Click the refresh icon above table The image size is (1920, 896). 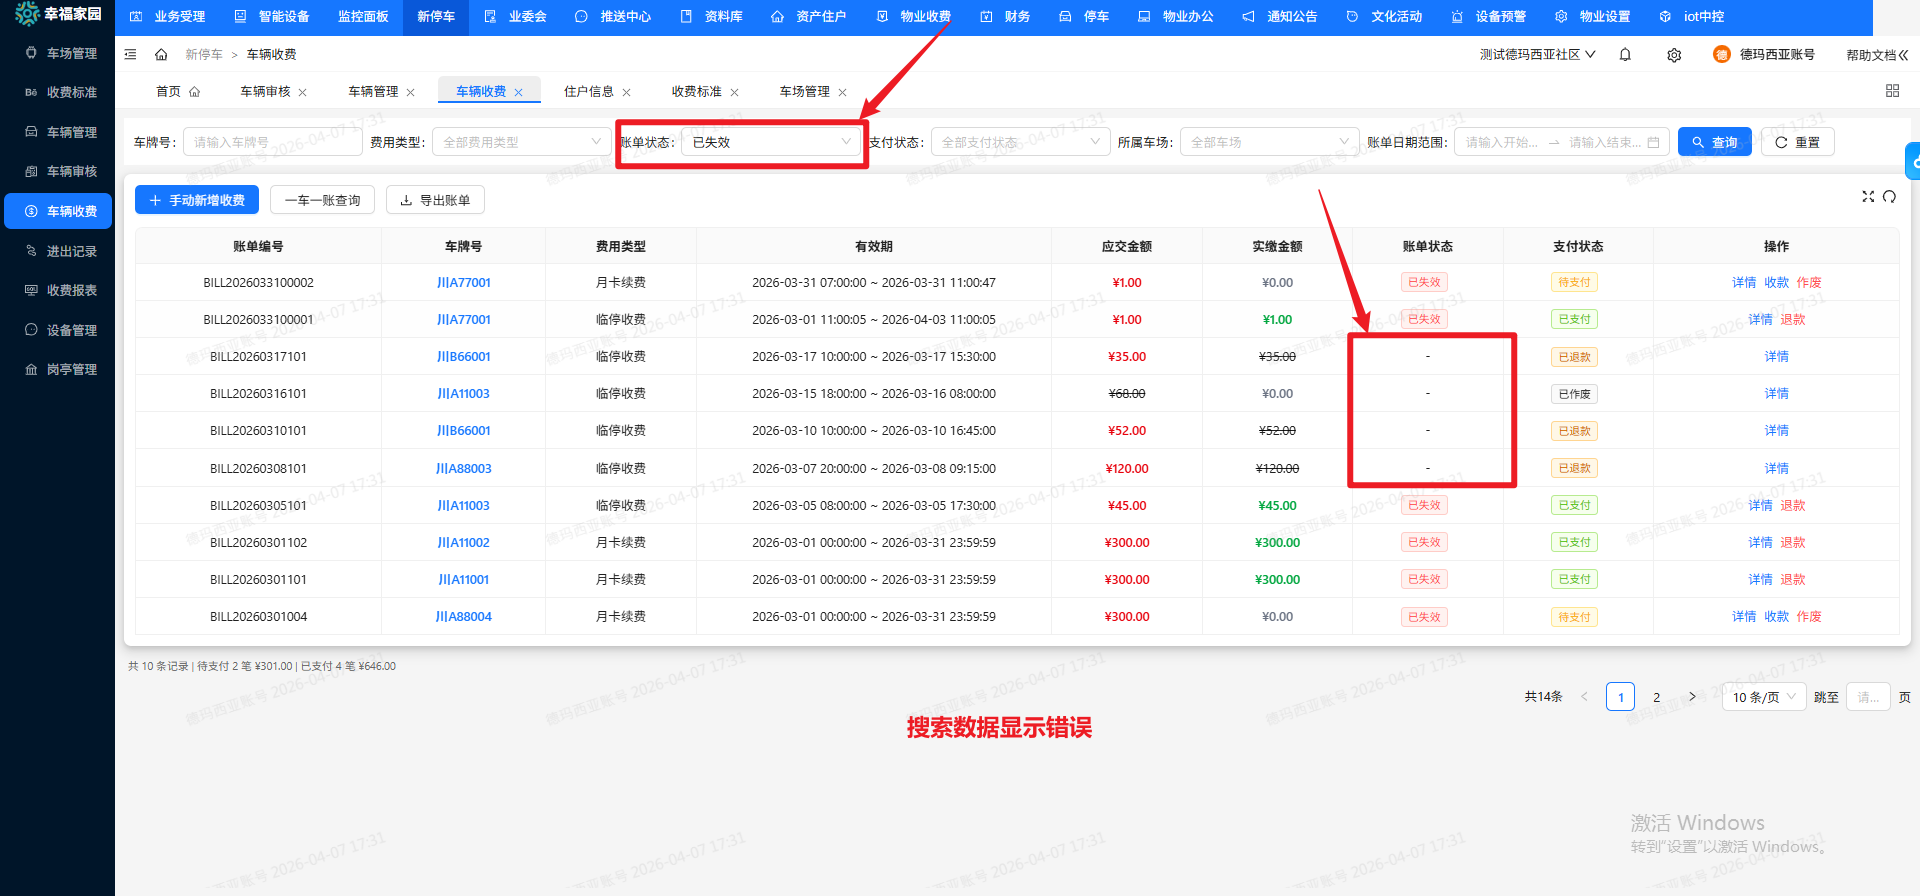1889,197
